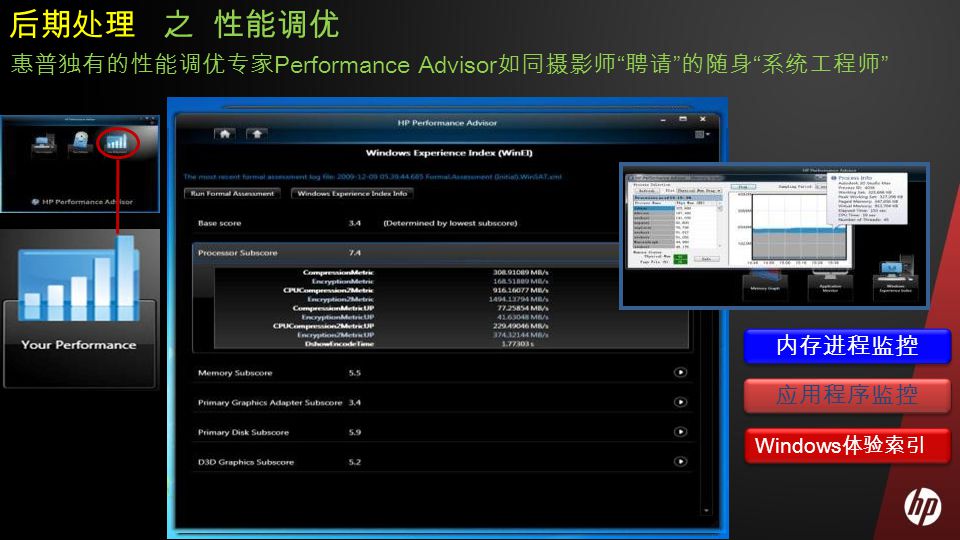
Task: Click Print button above memory graph
Action: (x=743, y=187)
